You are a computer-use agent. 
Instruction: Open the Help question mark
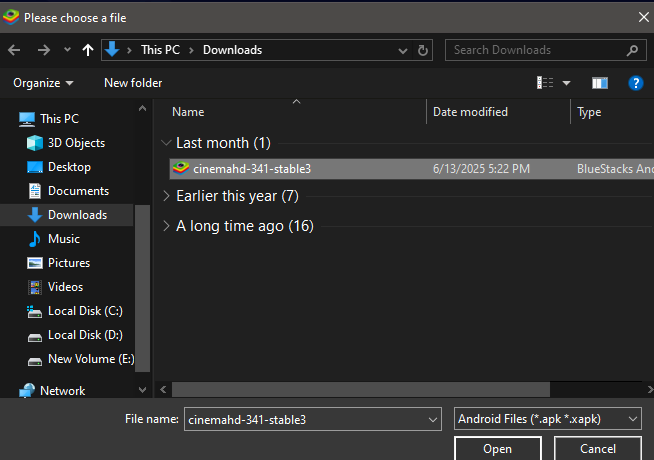point(636,83)
